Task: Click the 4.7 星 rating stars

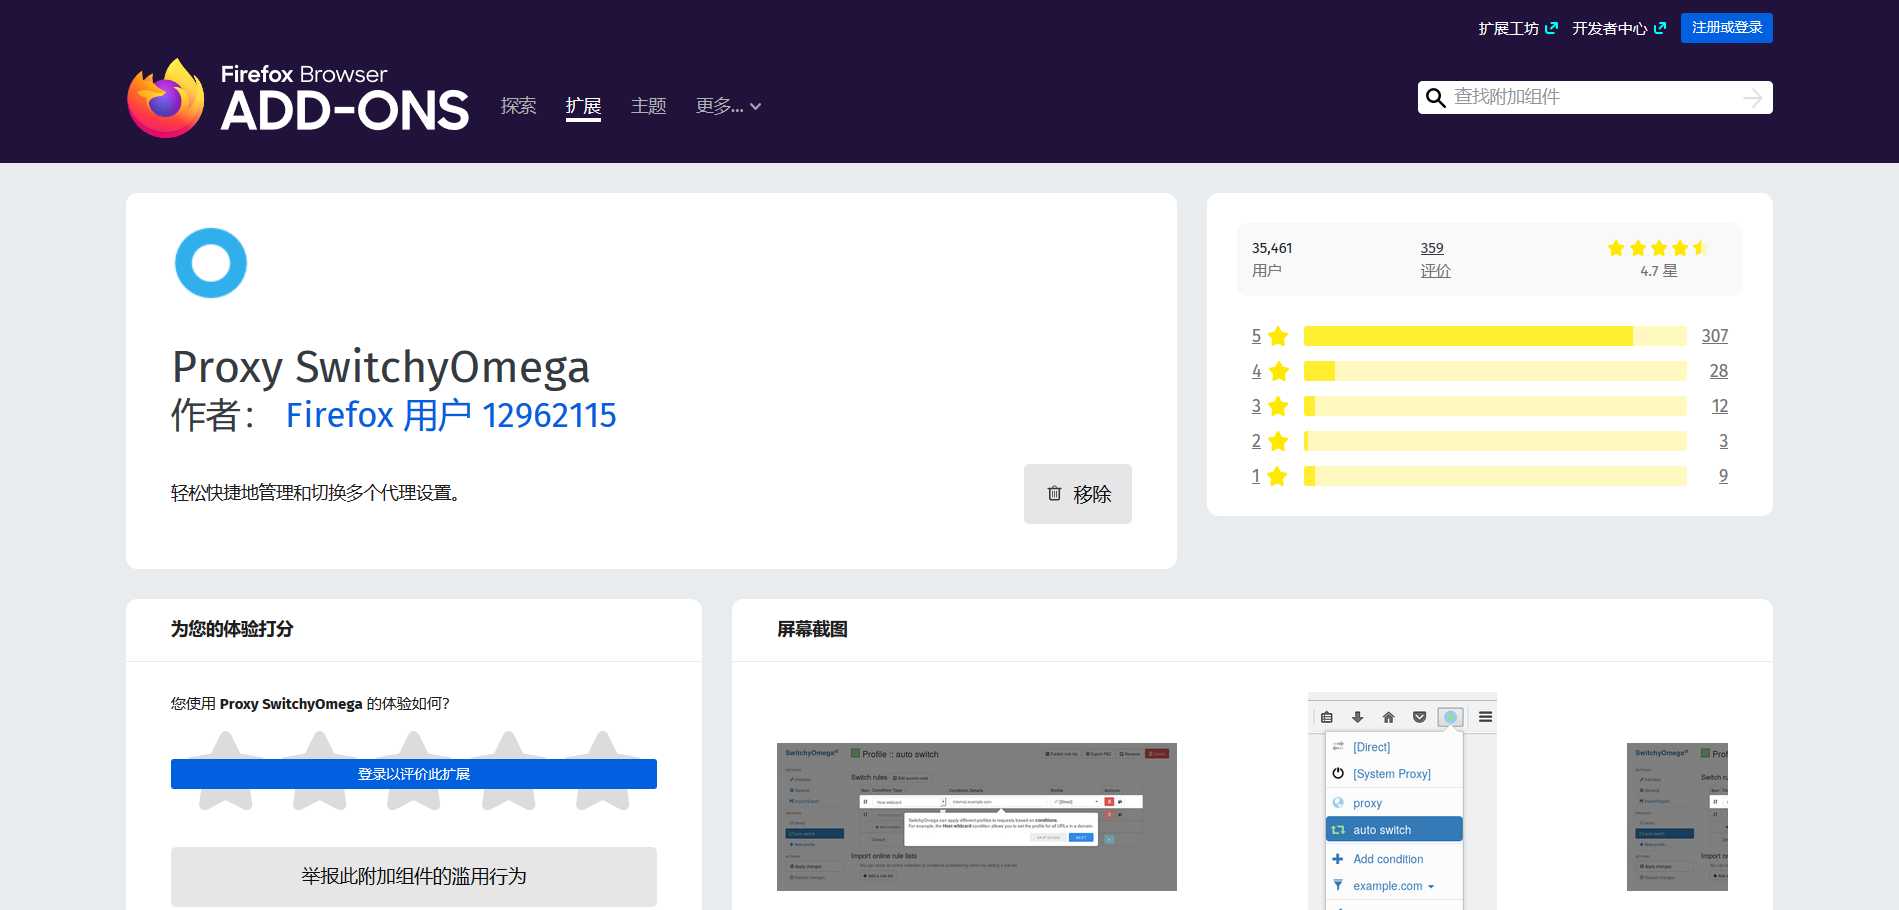Action: (x=1658, y=248)
